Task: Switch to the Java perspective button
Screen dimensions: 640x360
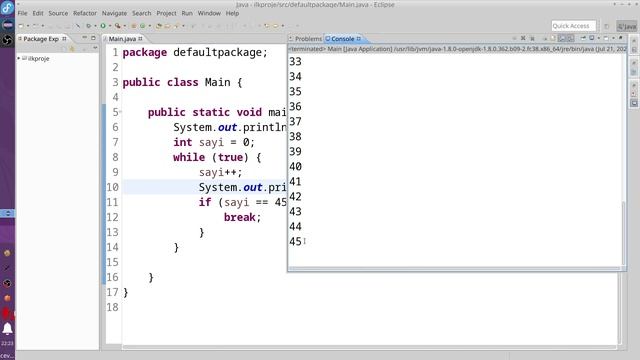Action: pos(627,26)
